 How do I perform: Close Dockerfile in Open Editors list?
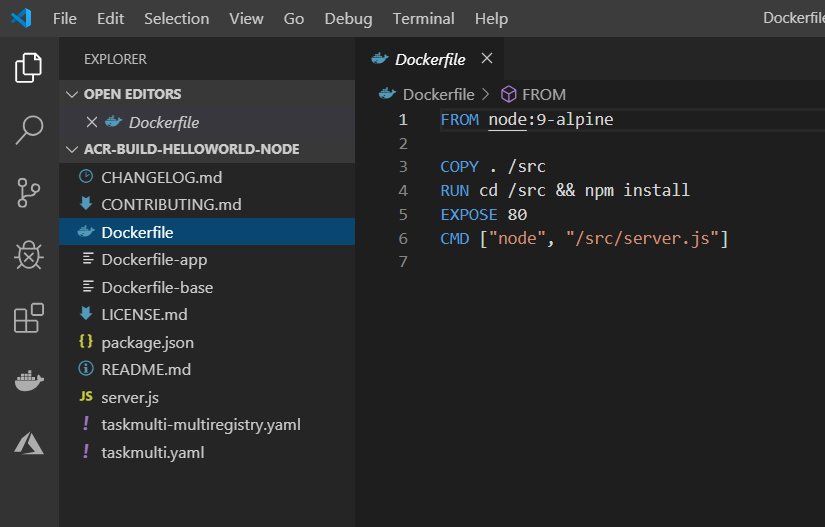pyautogui.click(x=92, y=123)
